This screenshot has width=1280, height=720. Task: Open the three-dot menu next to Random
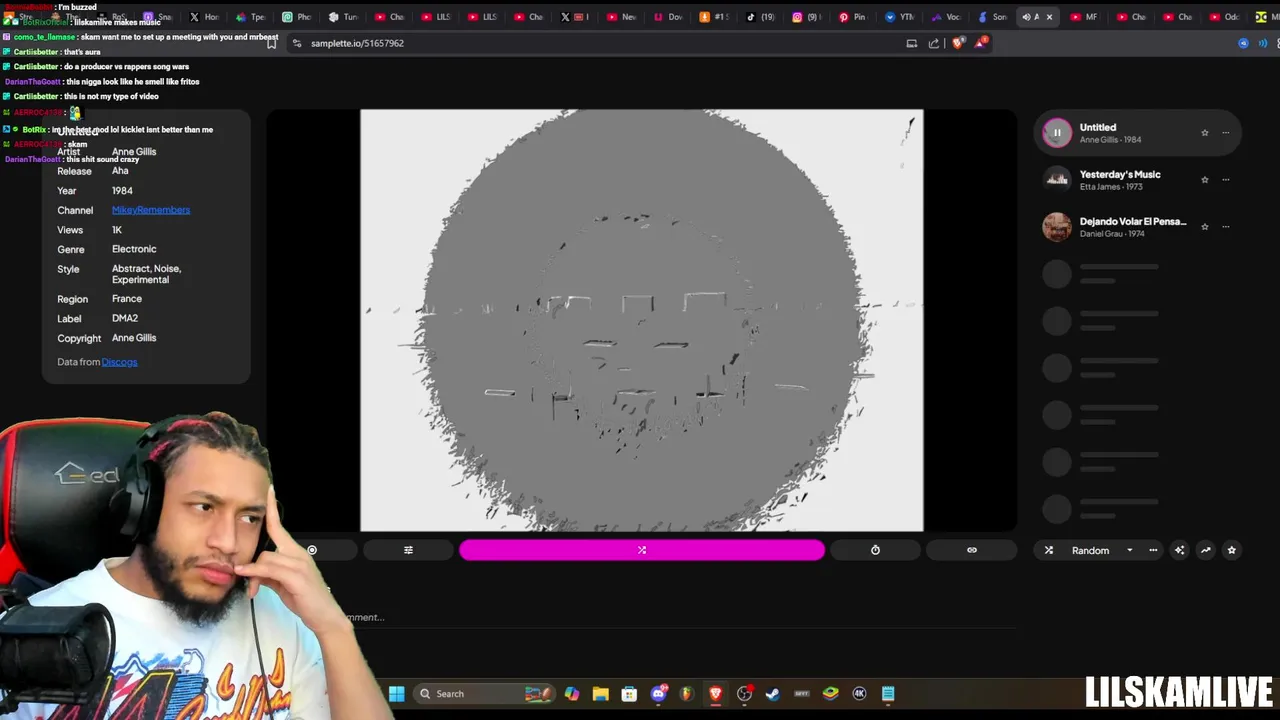click(x=1153, y=550)
